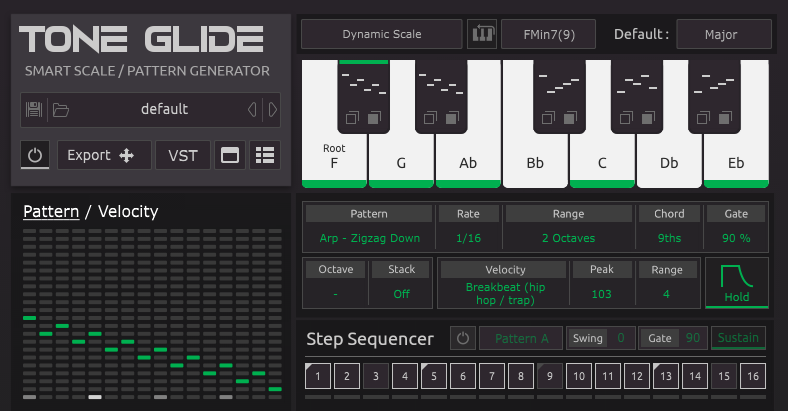Switch to the Pattern tab

click(51, 211)
